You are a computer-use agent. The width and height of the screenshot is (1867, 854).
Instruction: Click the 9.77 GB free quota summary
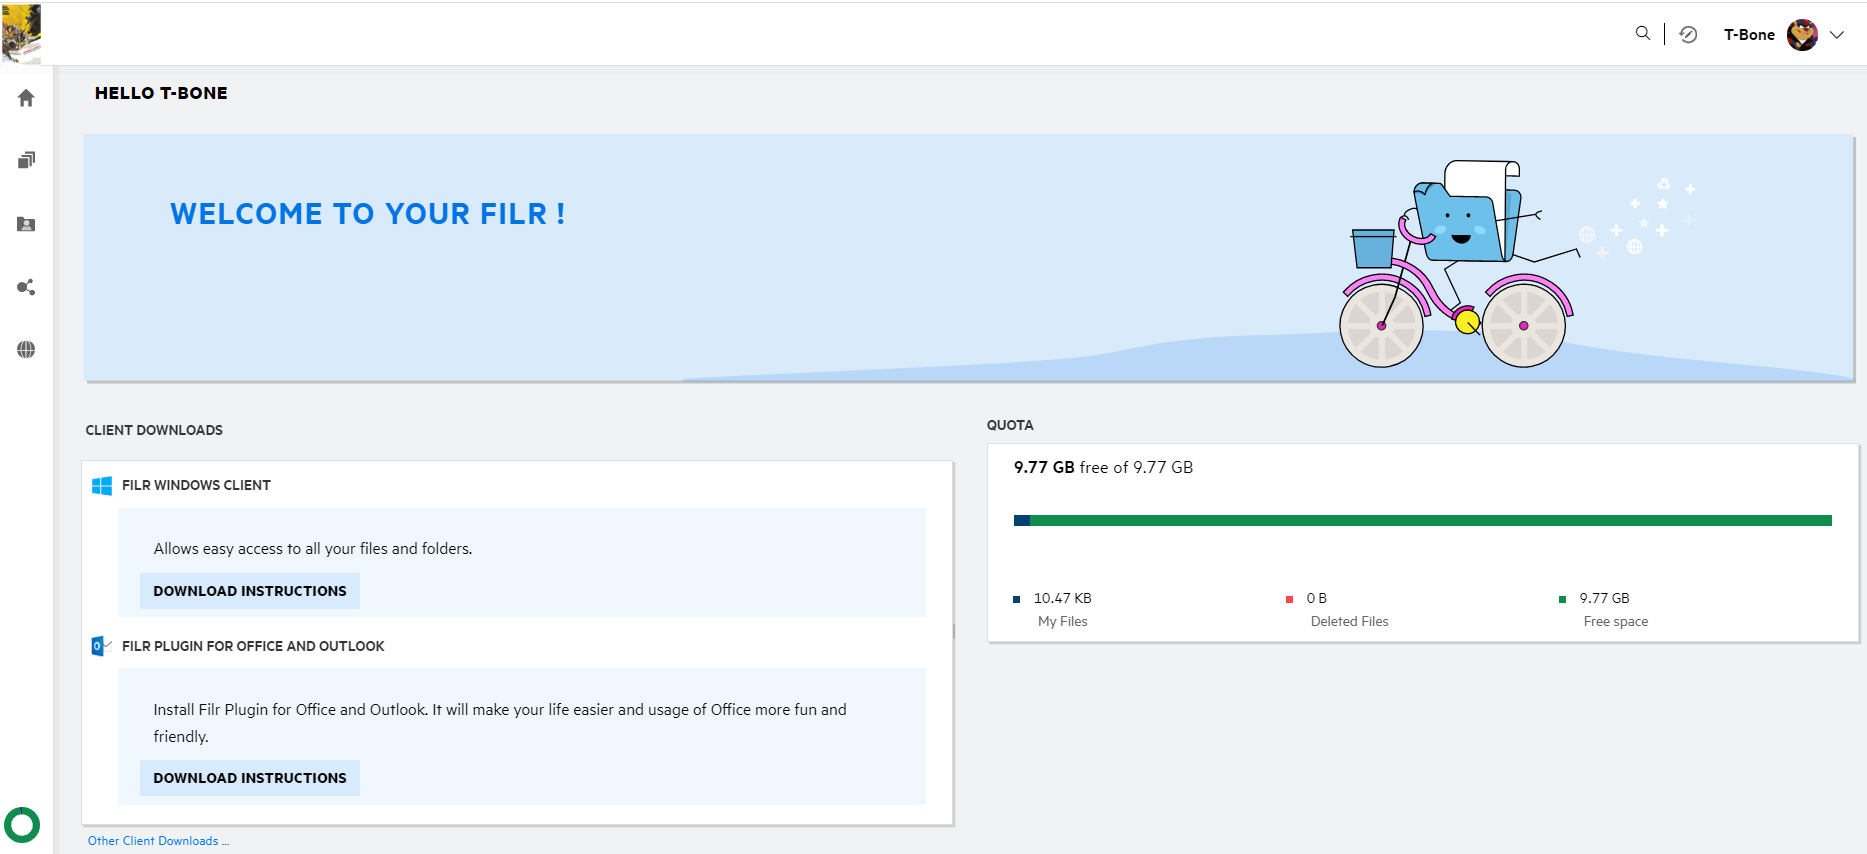1103,467
